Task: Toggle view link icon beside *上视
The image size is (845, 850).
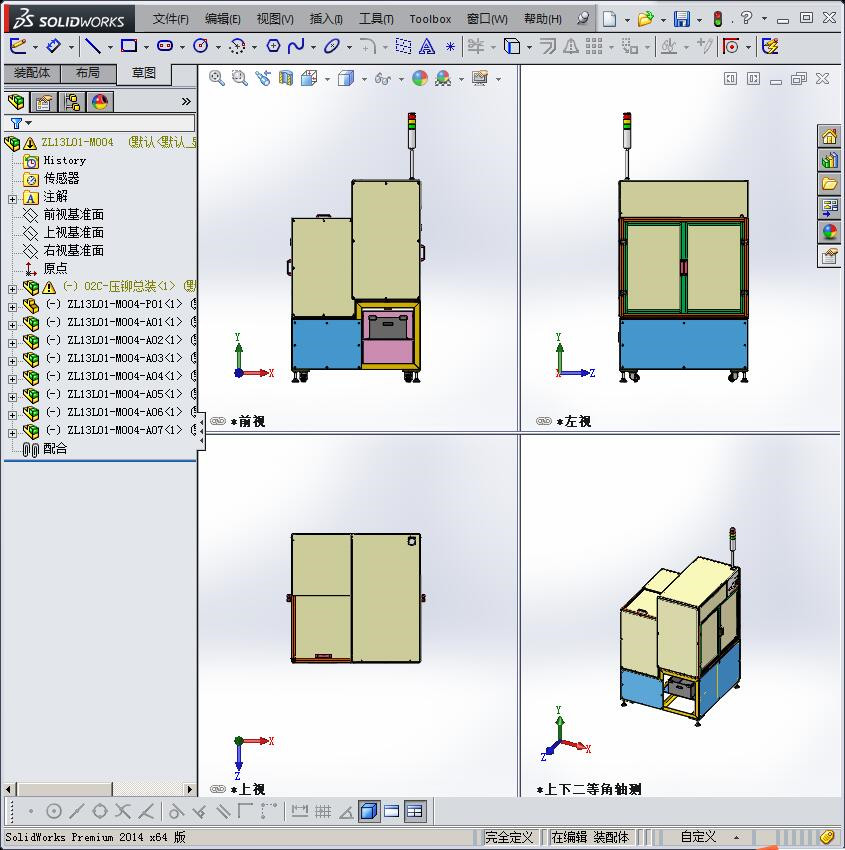Action: 218,789
